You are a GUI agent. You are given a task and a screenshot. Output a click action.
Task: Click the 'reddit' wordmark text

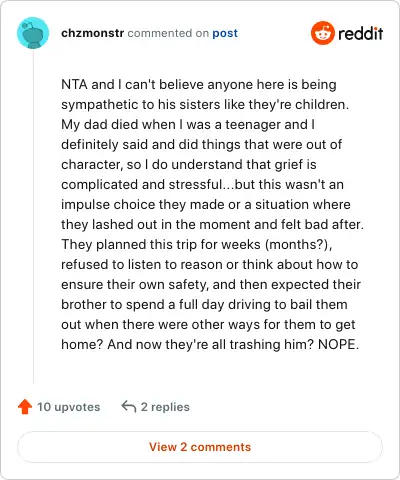(360, 33)
